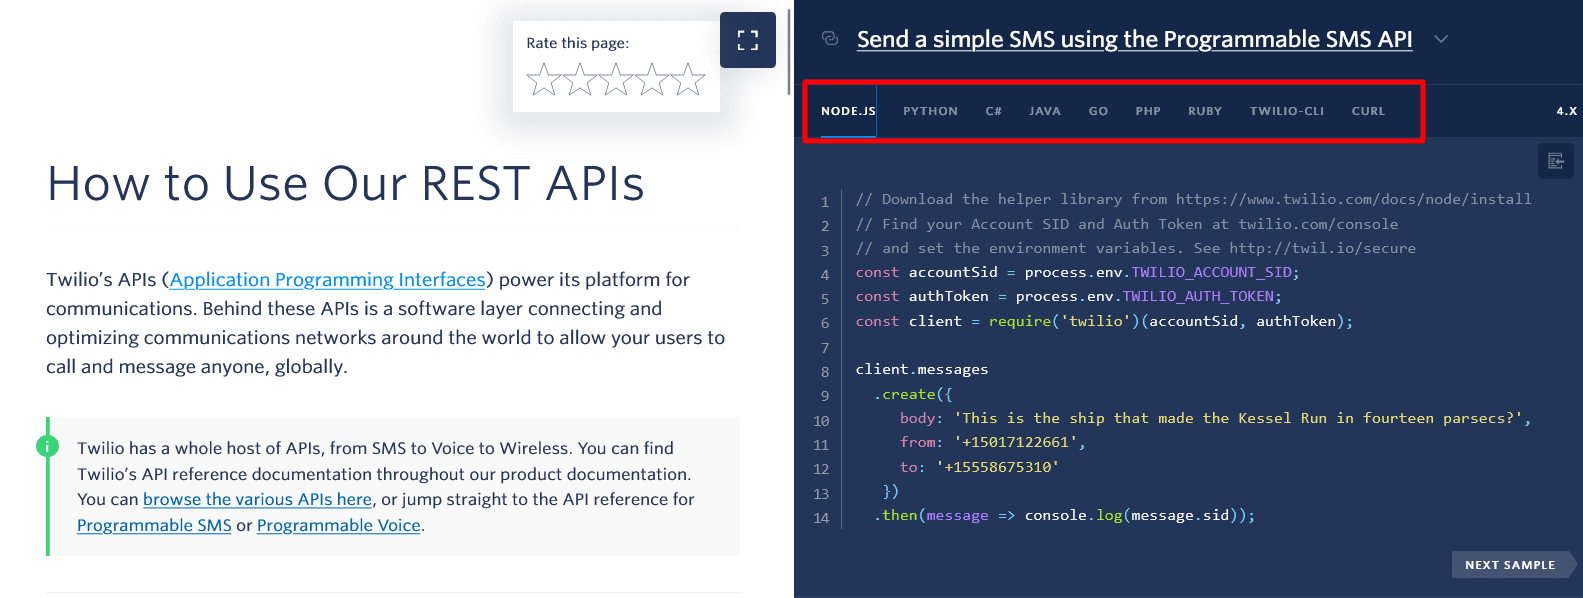The image size is (1583, 598).
Task: Follow the Programmable Voice link
Action: (x=338, y=526)
